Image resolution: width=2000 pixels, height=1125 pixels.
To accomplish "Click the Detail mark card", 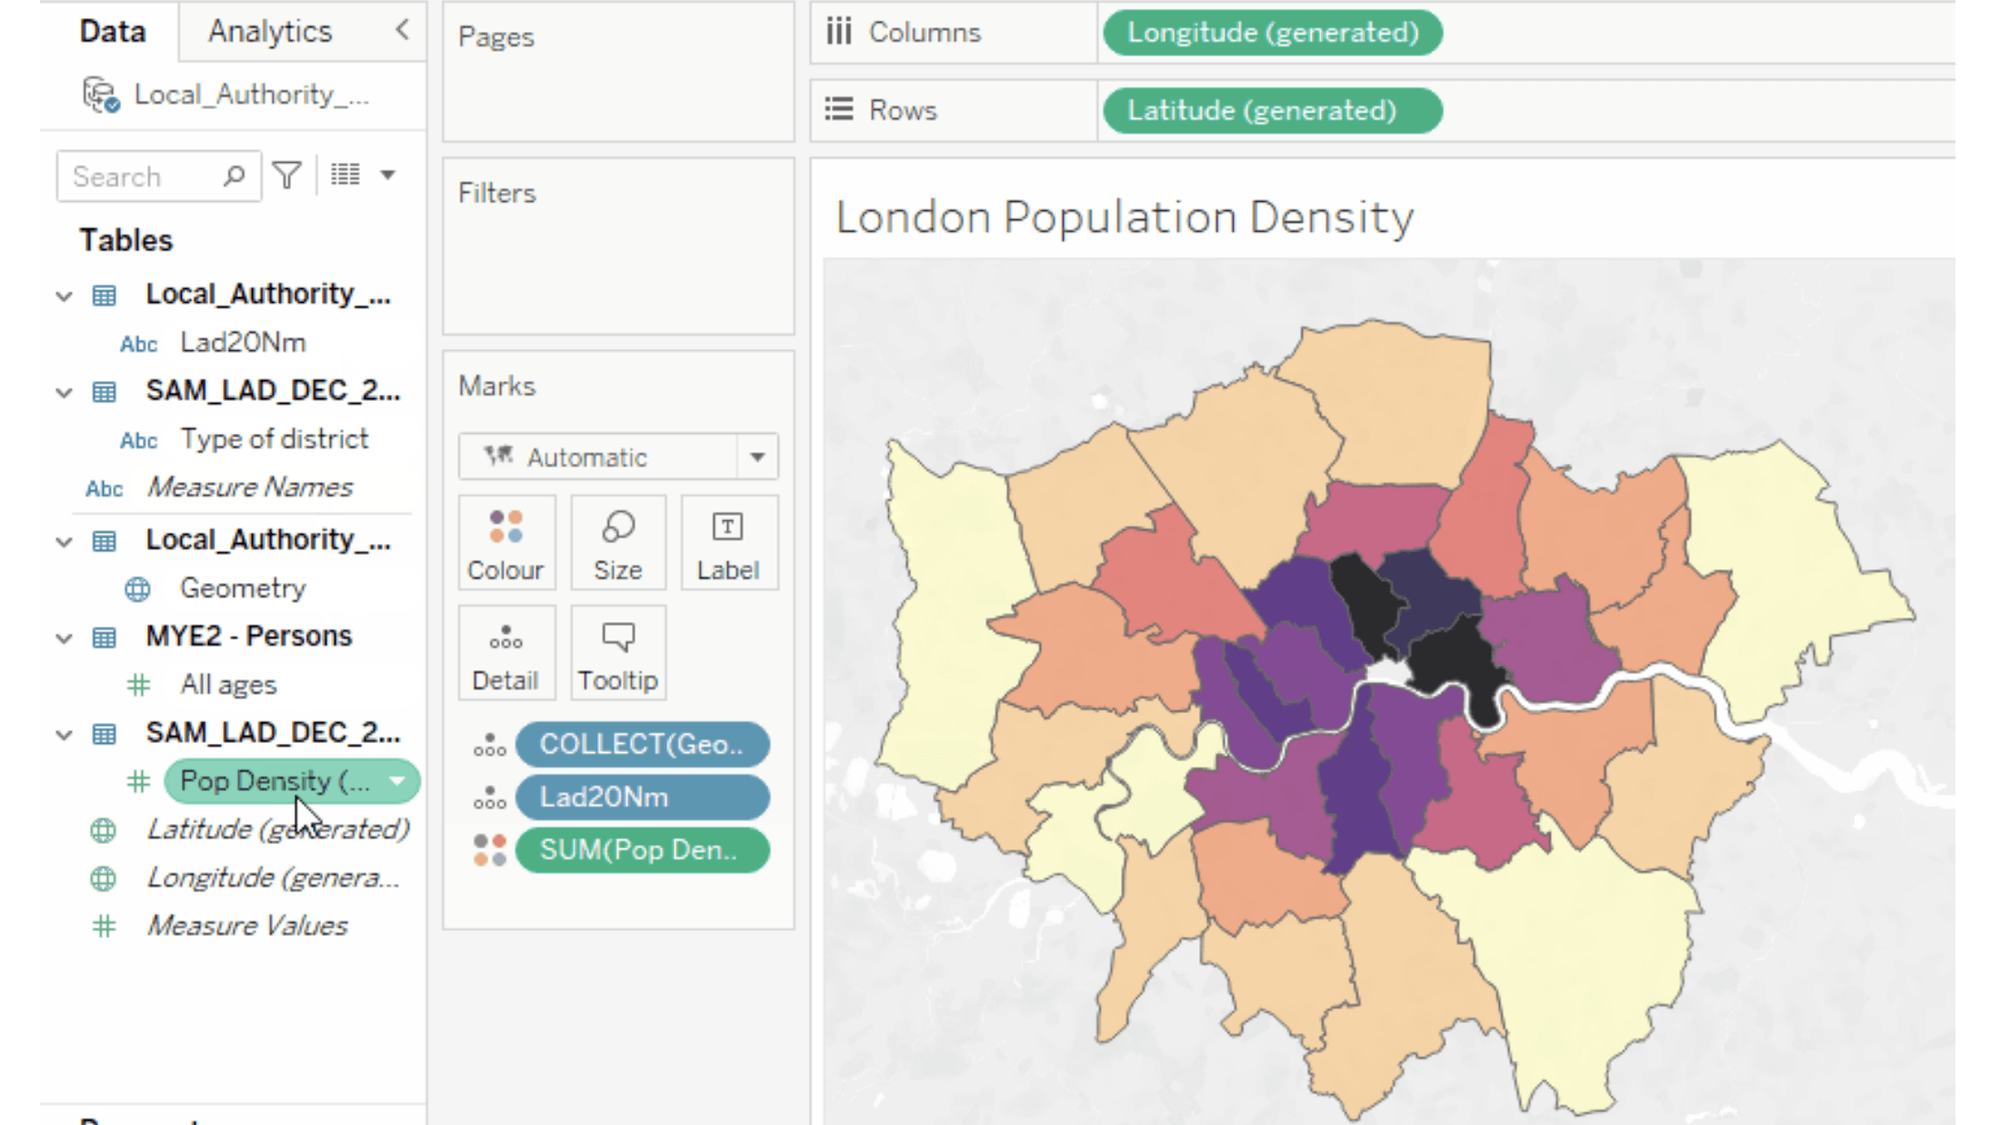I will tap(506, 653).
